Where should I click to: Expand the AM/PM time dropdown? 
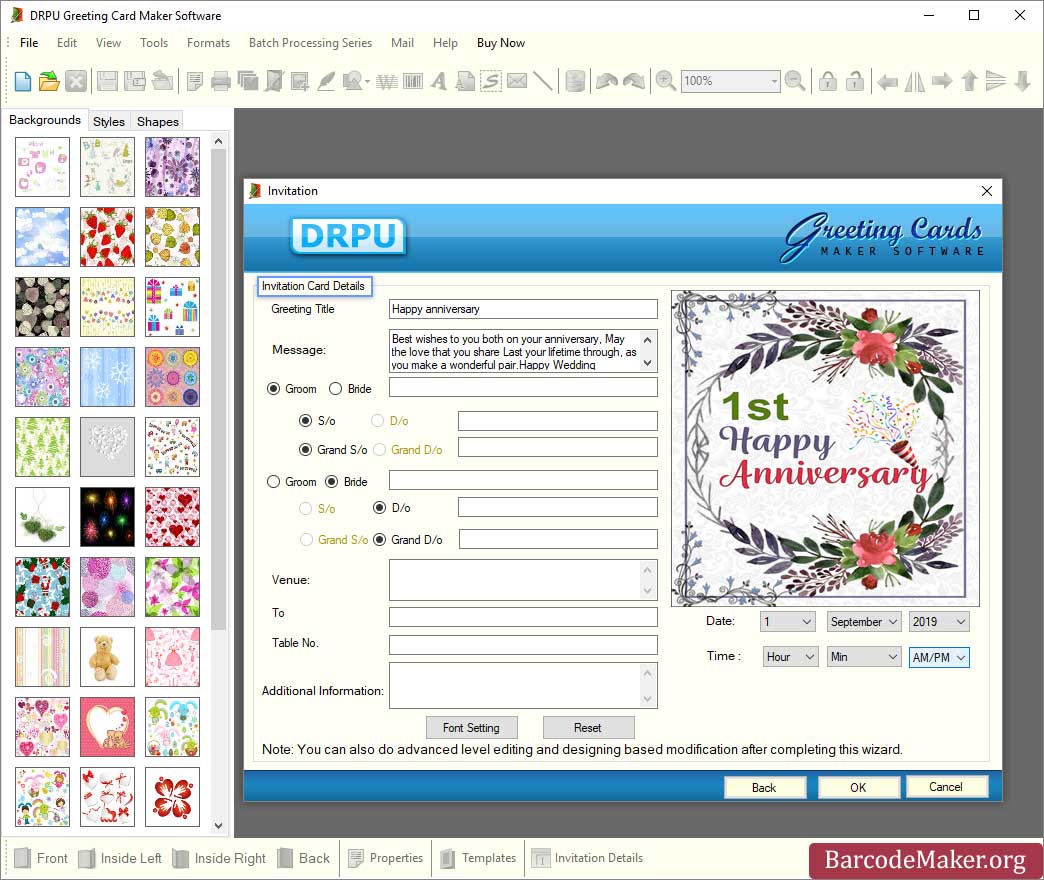click(938, 657)
